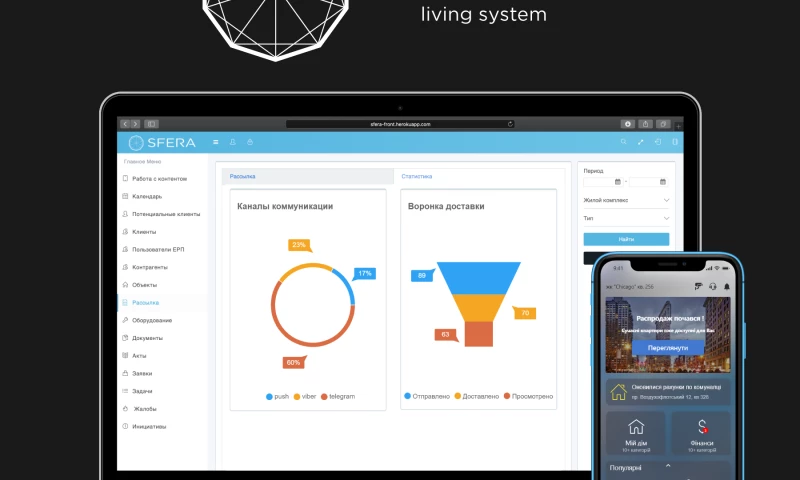
Task: Click the SFERA logo
Action: point(162,143)
